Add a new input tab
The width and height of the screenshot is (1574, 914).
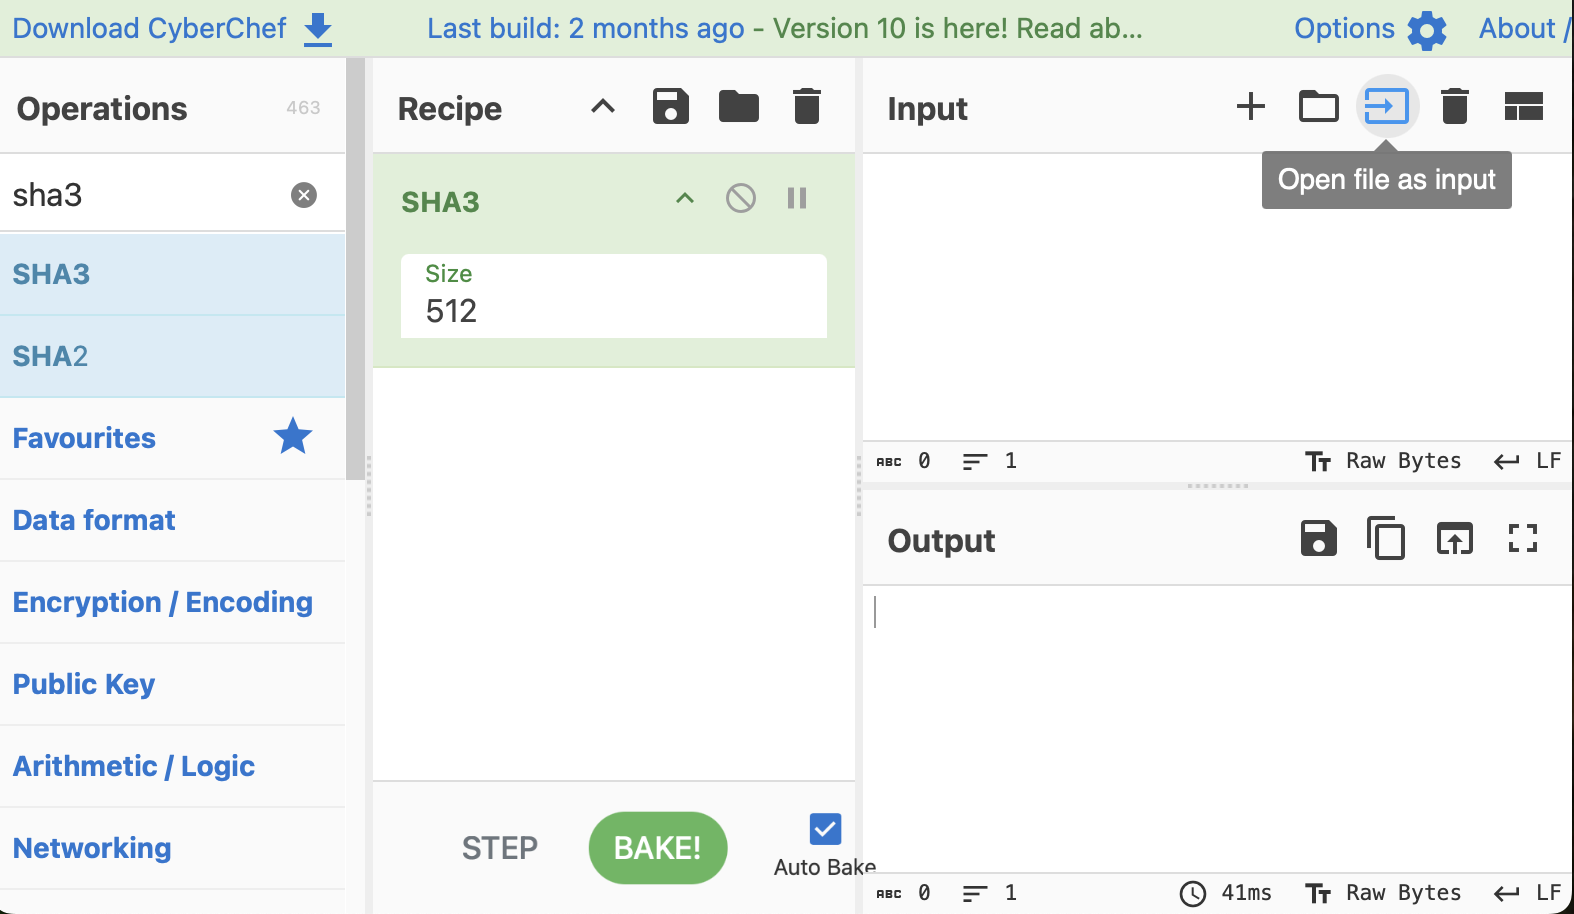coord(1250,106)
